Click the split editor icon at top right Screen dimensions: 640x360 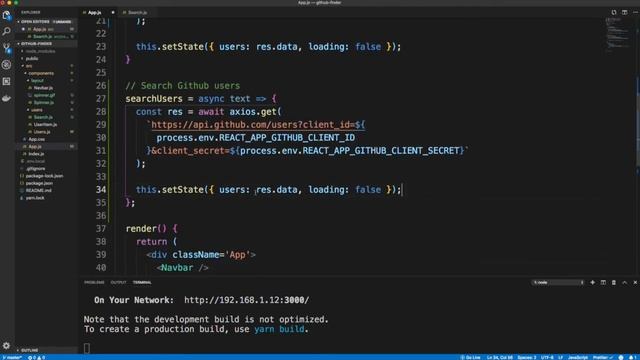tap(624, 12)
